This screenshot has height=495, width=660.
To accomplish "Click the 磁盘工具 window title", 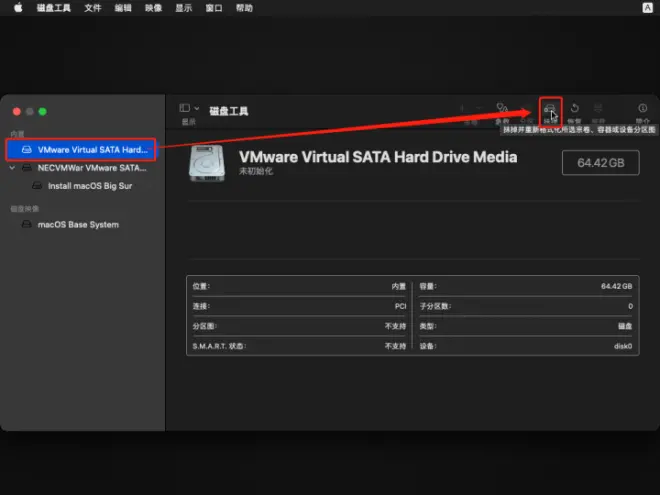I will [x=229, y=111].
